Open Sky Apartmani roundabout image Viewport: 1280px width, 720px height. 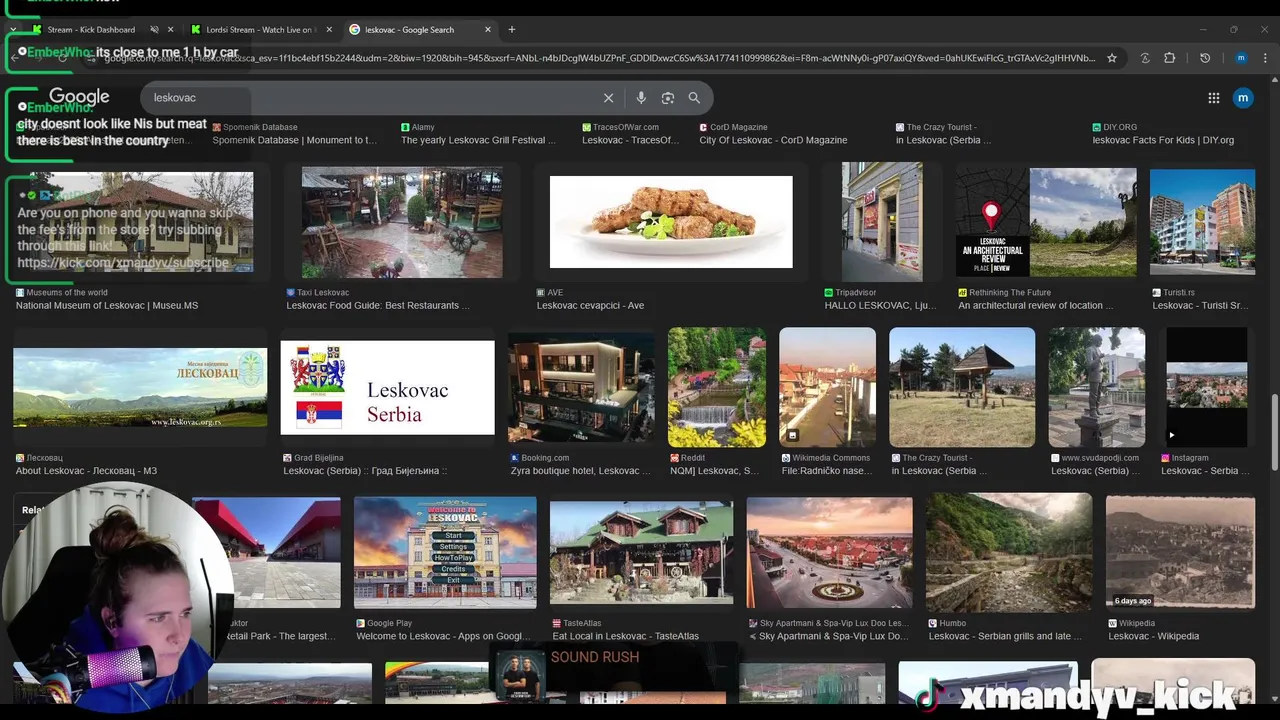[x=829, y=552]
